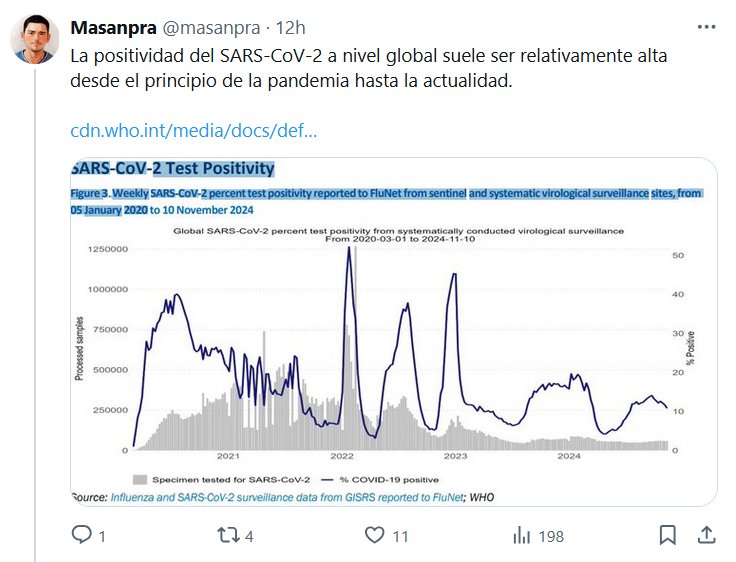Click the reply speech bubble icon
The width and height of the screenshot is (736, 562).
82,536
